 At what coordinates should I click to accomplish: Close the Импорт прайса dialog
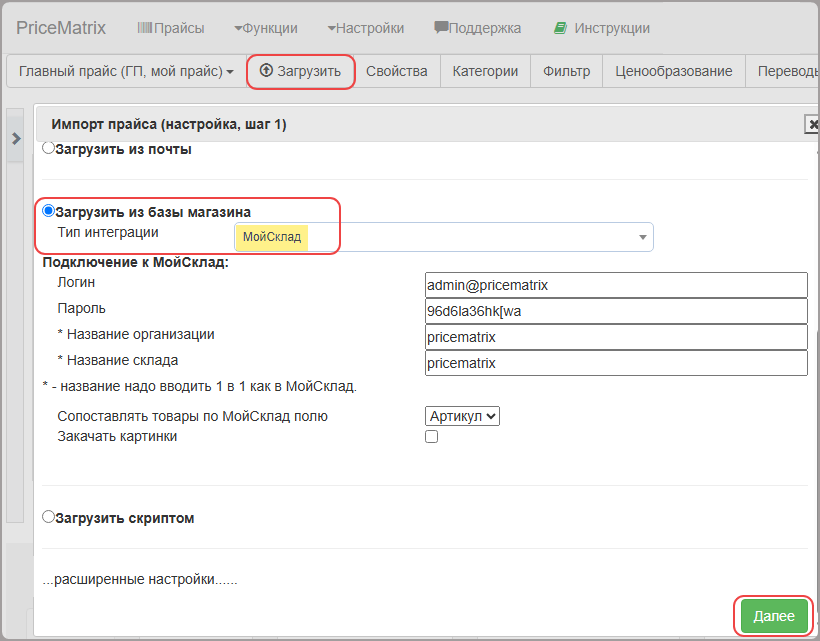click(x=812, y=124)
